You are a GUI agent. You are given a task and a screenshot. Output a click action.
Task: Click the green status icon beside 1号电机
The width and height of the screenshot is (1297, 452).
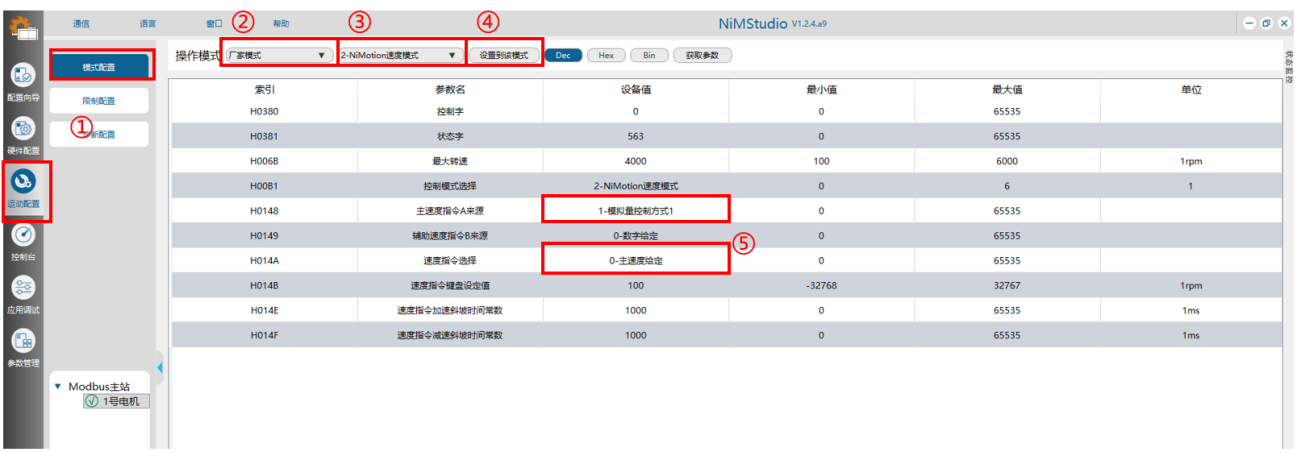click(92, 402)
